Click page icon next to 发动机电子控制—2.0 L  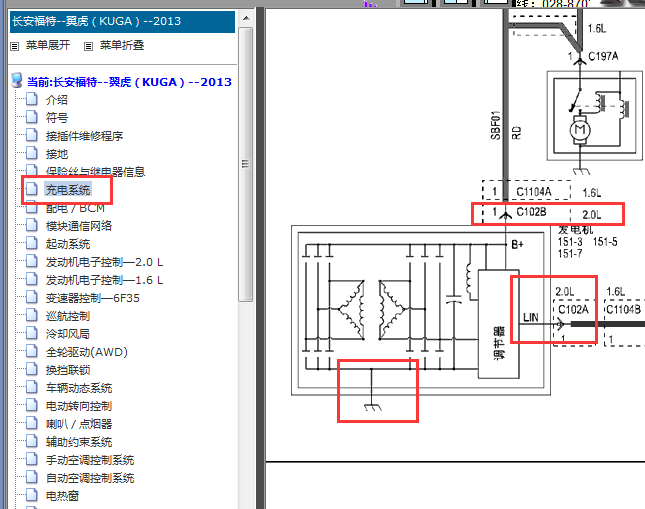point(32,261)
